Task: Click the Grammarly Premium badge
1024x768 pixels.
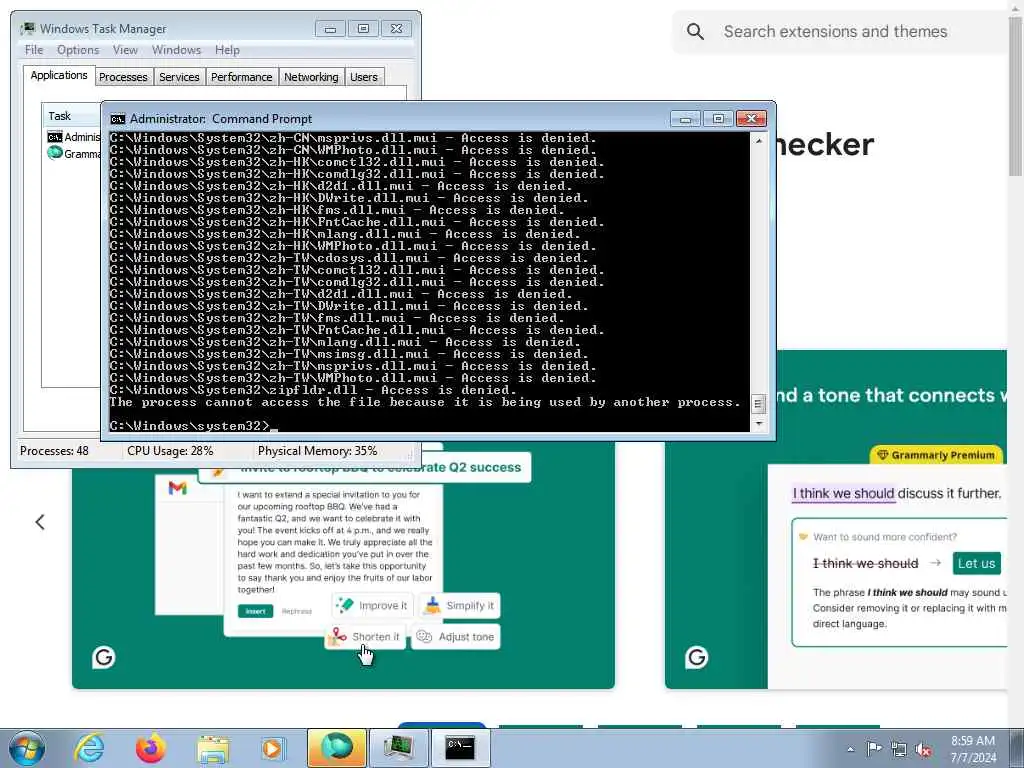Action: (x=936, y=455)
